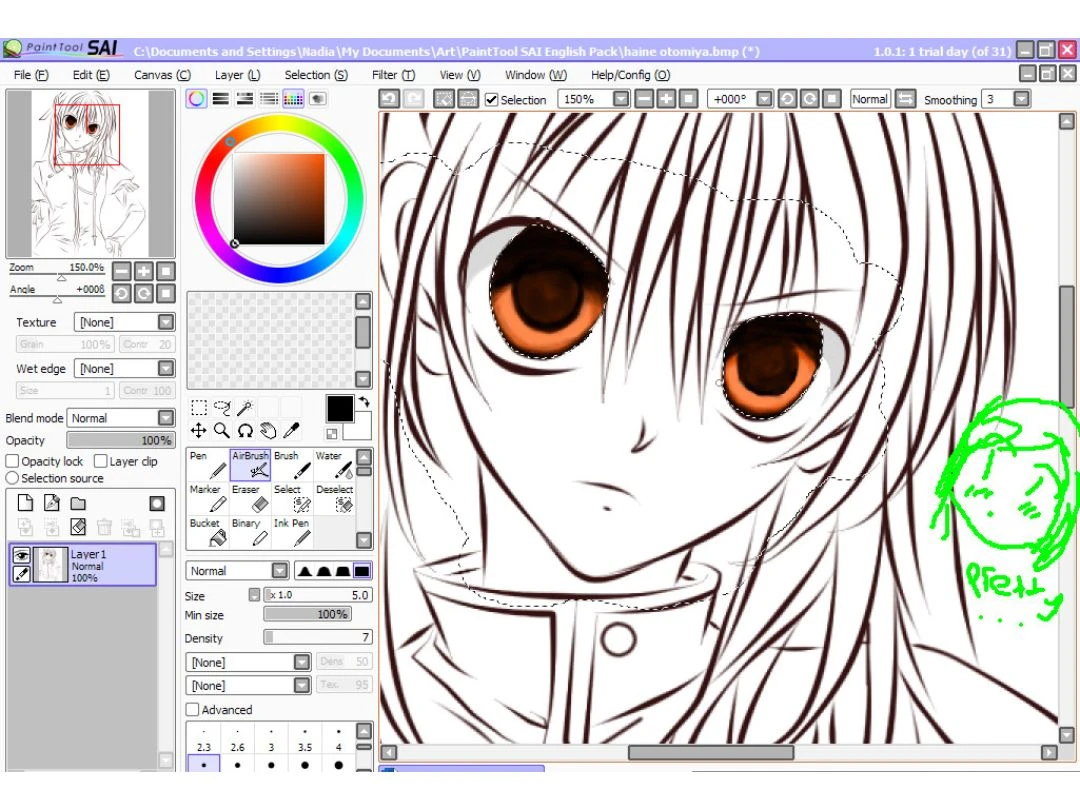Click the layer Opacity slider
Viewport: 1080px width, 810px height.
(x=121, y=440)
